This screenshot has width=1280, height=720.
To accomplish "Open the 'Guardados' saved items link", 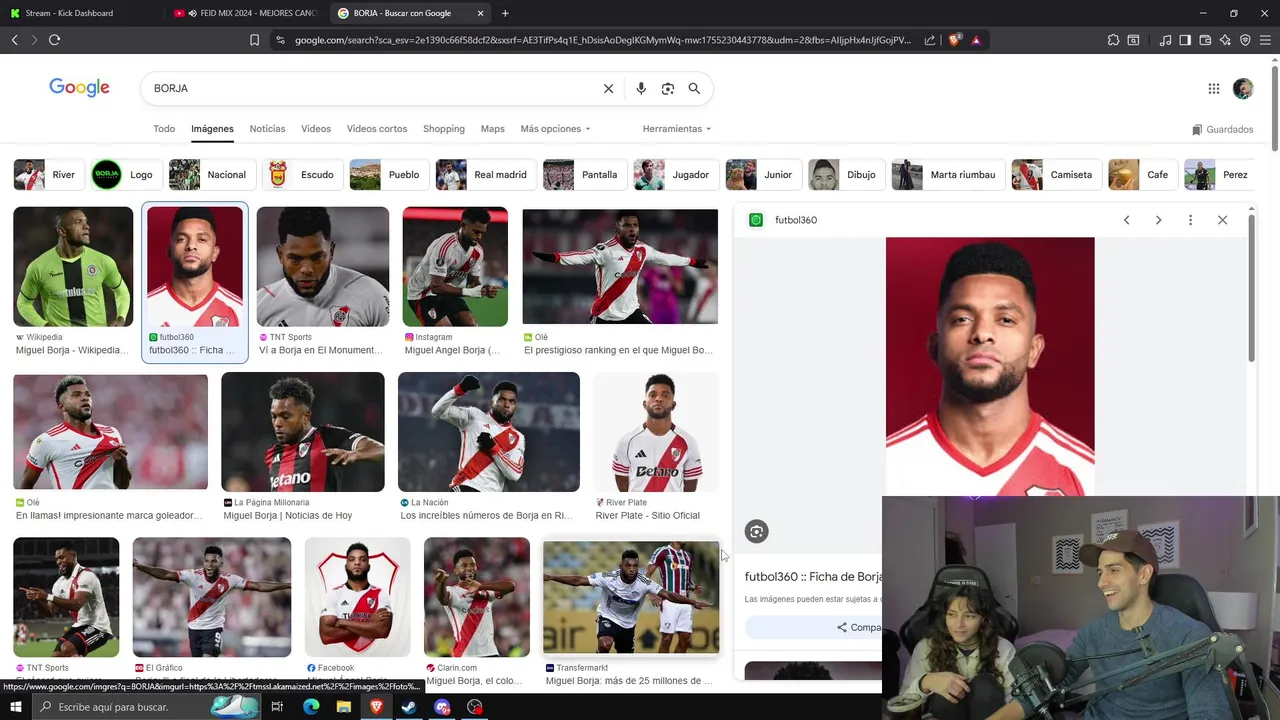I will coord(1223,129).
